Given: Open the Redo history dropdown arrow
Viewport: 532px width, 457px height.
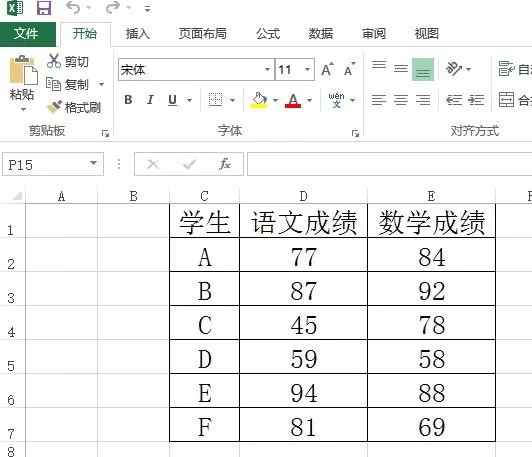Looking at the screenshot, I should [129, 8].
